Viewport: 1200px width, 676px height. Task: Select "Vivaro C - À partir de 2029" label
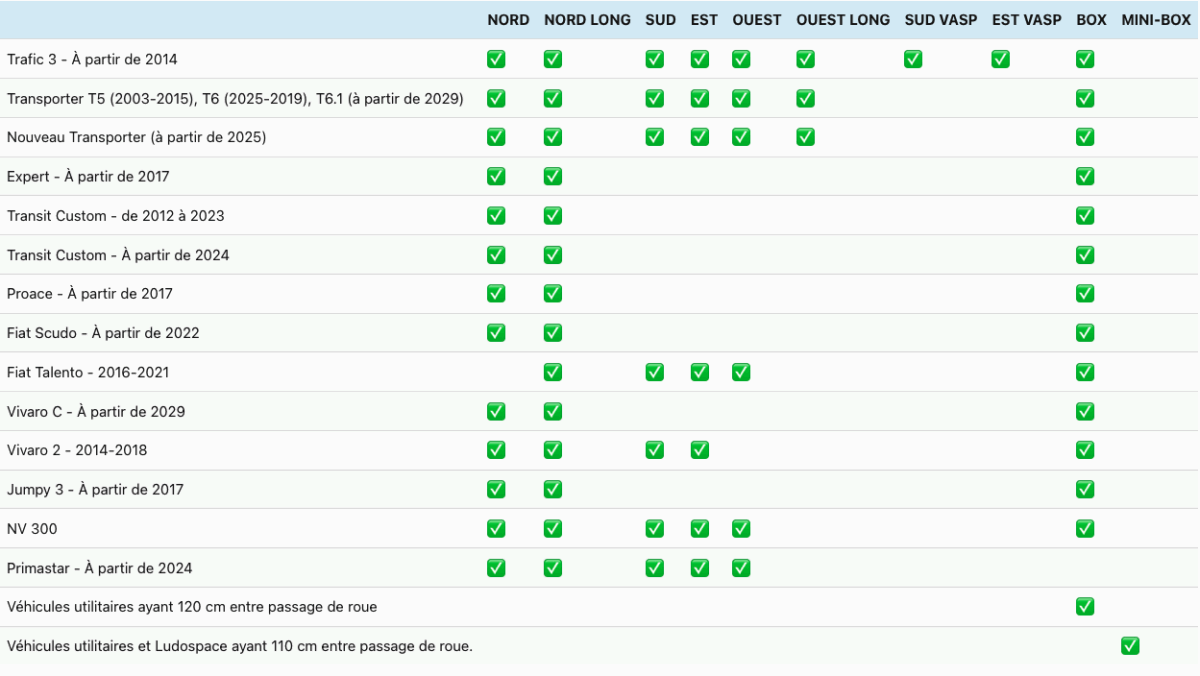click(96, 411)
